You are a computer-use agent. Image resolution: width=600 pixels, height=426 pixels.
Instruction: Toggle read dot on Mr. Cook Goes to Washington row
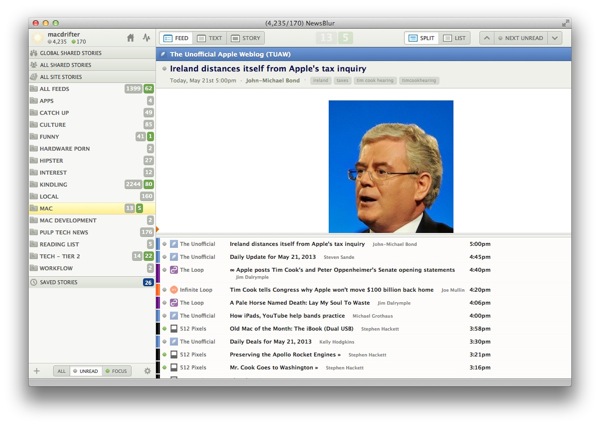pos(165,367)
